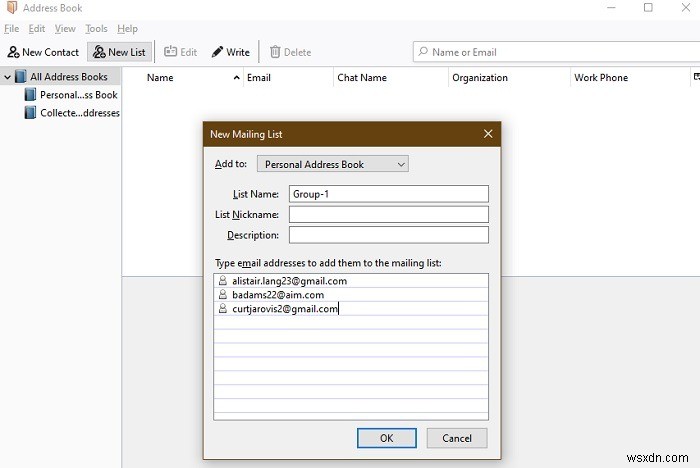Click the New Contact toolbar button
Image resolution: width=700 pixels, height=468 pixels.
(x=43, y=52)
